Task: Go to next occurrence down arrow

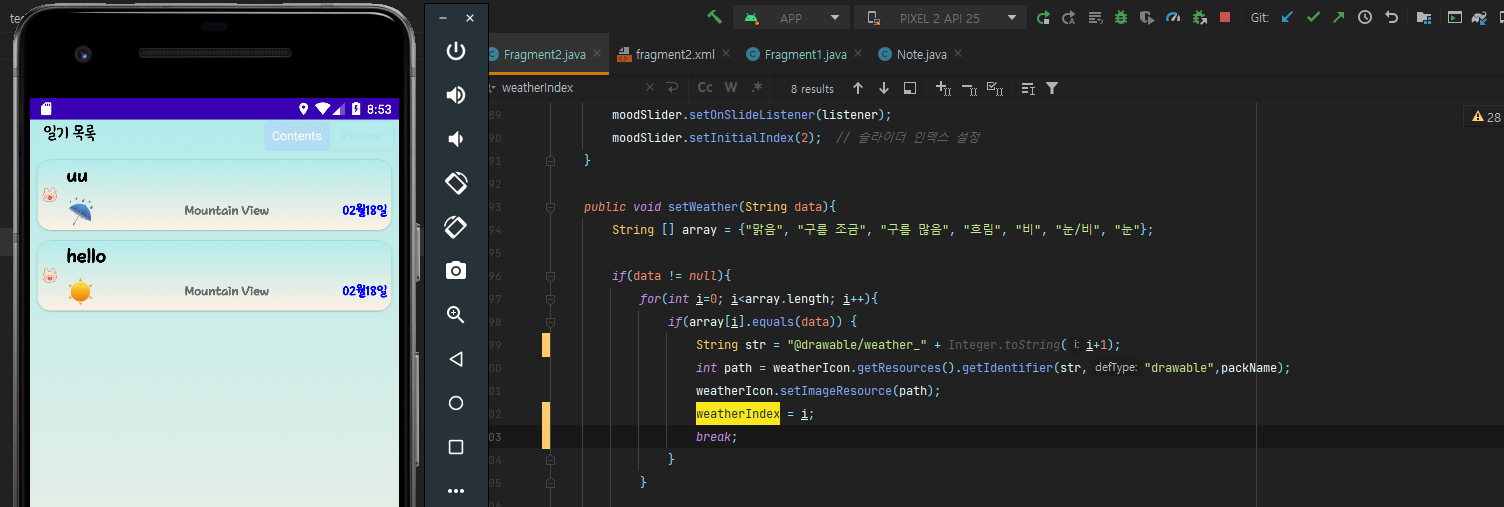Action: pyautogui.click(x=883, y=88)
